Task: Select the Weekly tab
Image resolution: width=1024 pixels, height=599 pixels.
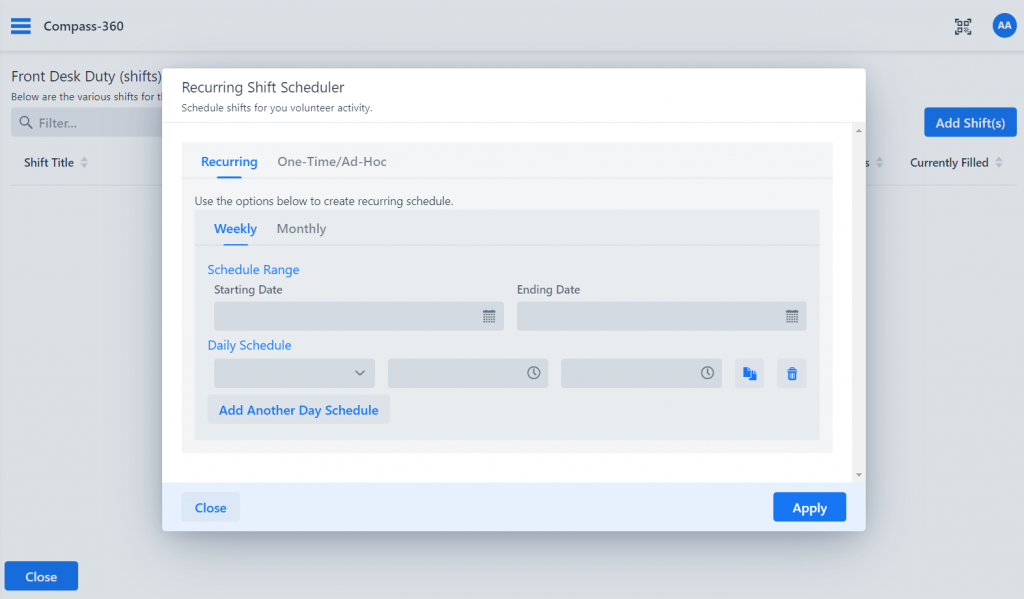Action: click(x=235, y=229)
